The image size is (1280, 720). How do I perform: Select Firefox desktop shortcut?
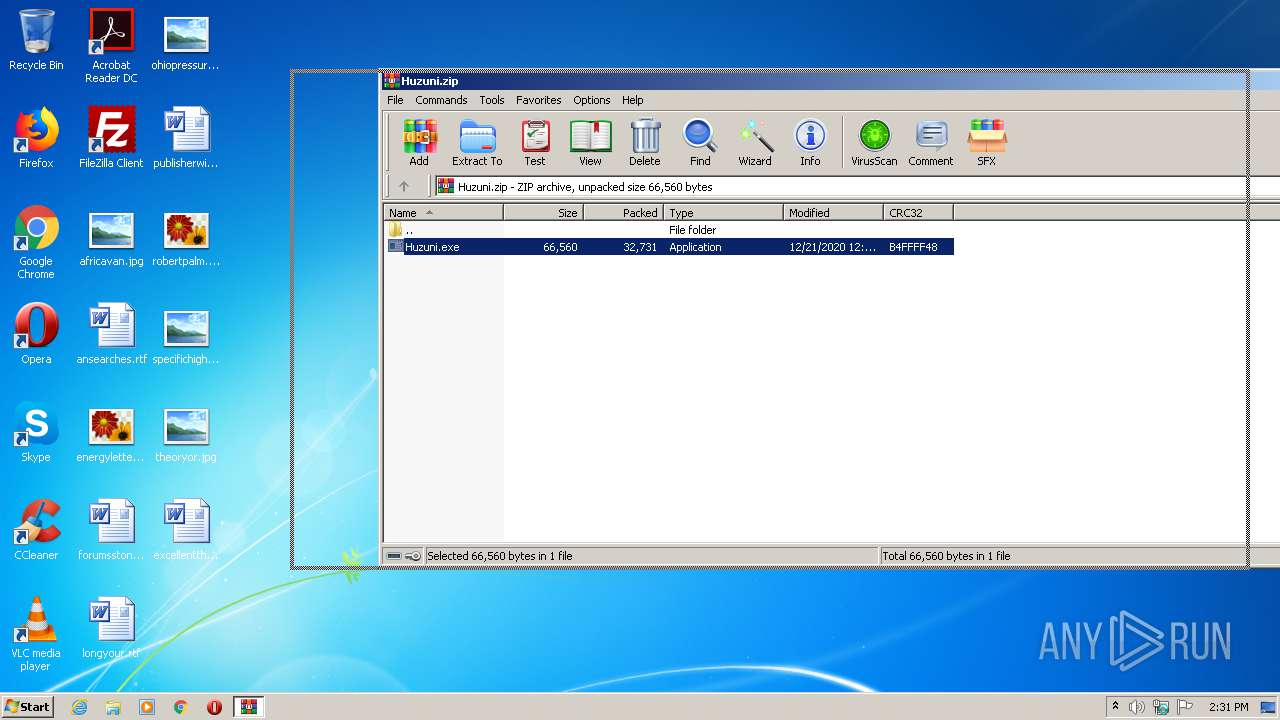36,138
